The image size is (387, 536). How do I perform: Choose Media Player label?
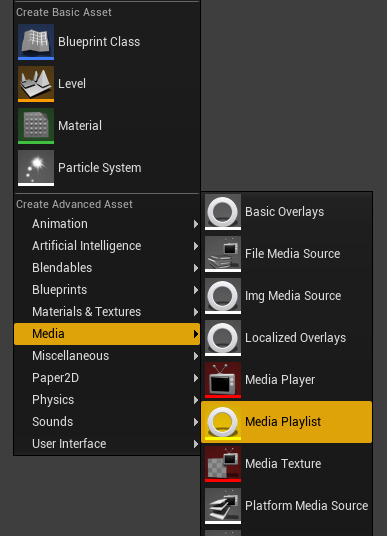click(x=280, y=380)
